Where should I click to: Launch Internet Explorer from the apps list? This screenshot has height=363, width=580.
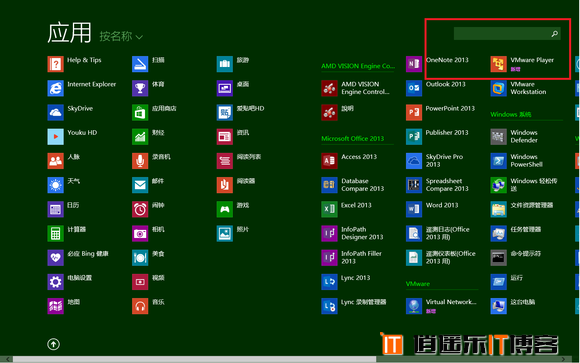click(82, 88)
